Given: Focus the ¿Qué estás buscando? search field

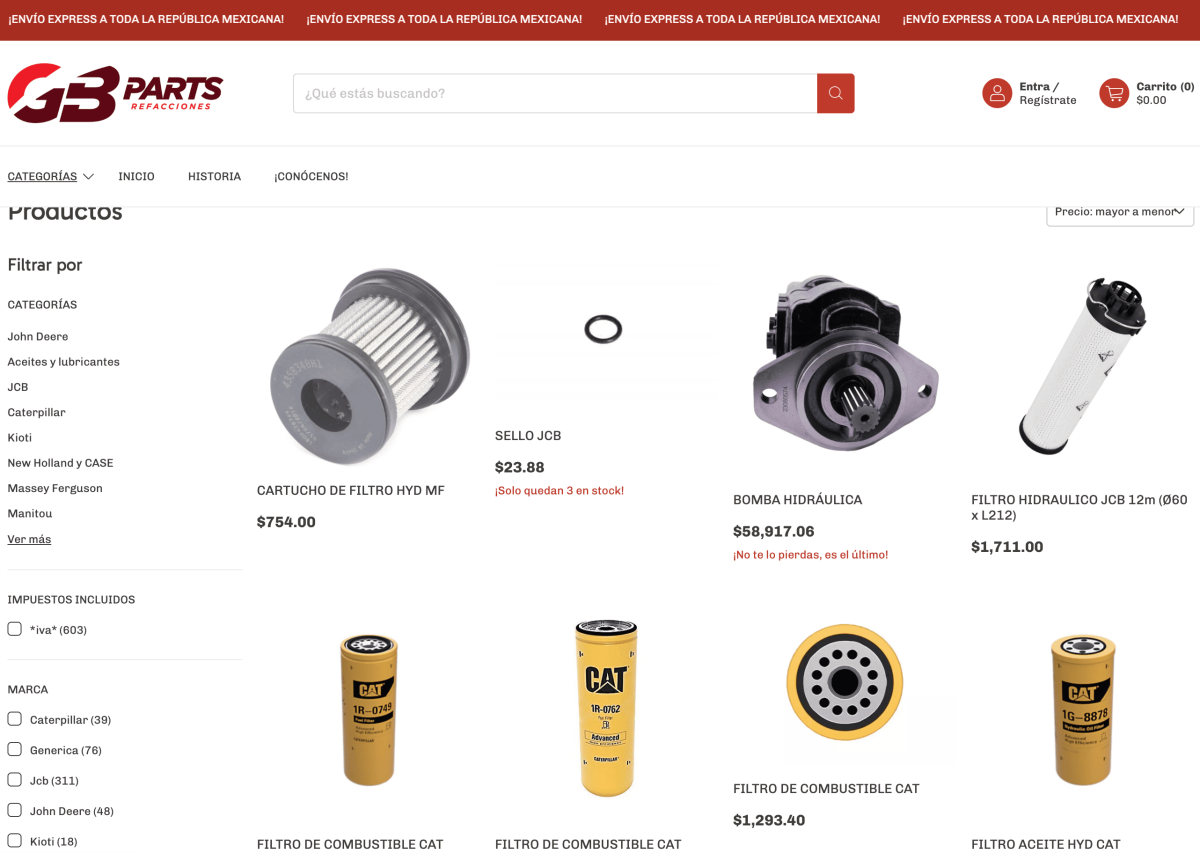Looking at the screenshot, I should [555, 93].
